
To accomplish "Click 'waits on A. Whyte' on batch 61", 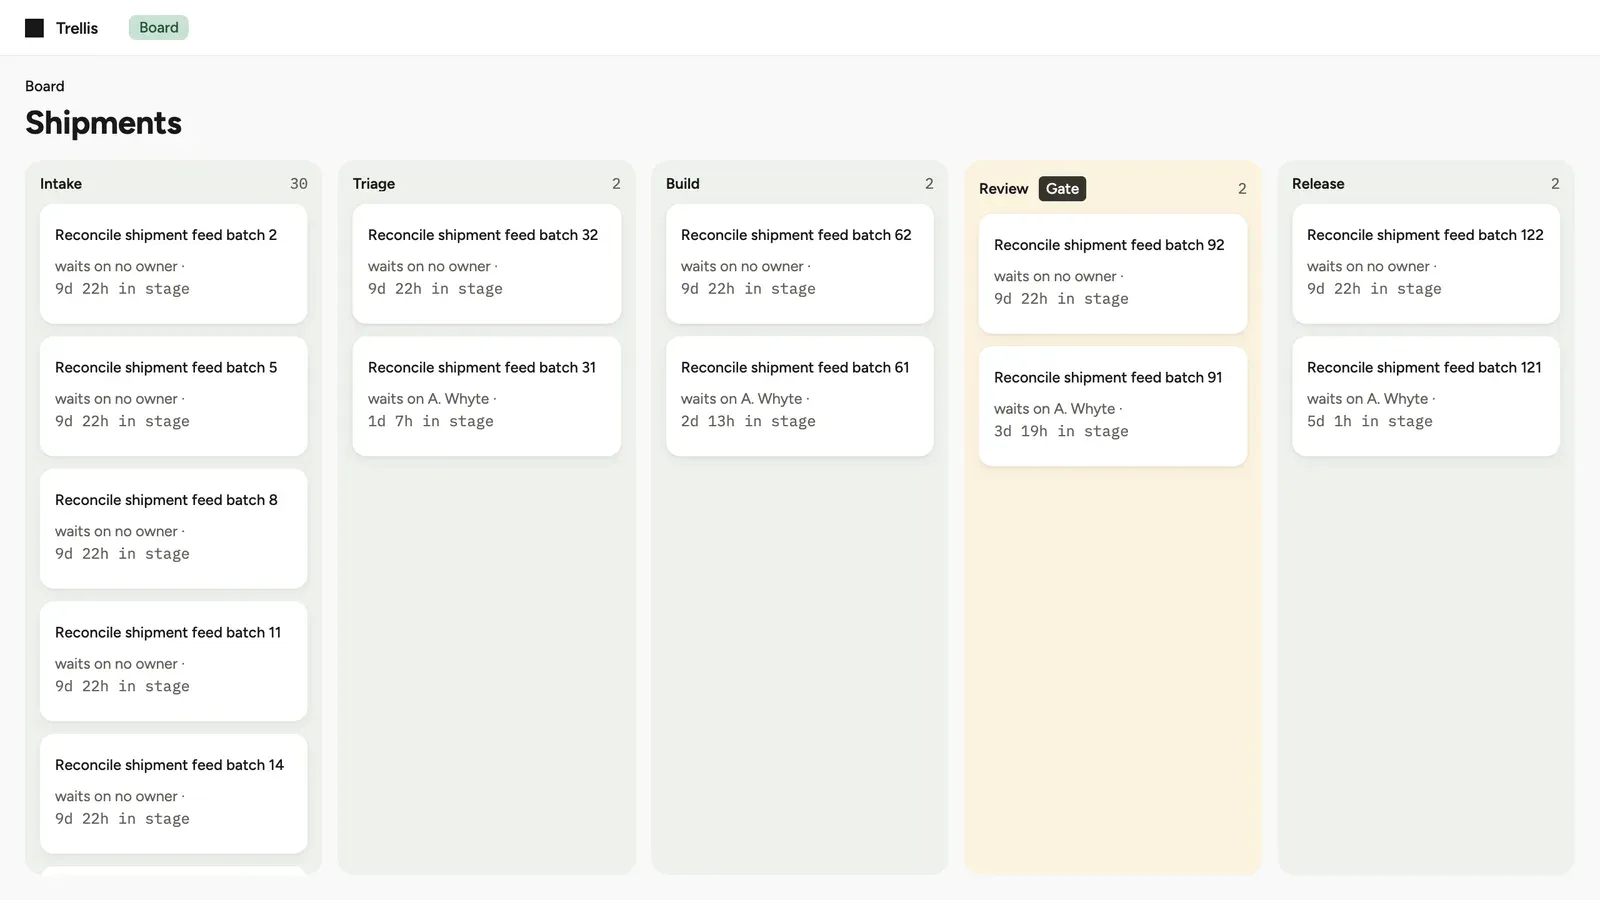I will coord(742,399).
